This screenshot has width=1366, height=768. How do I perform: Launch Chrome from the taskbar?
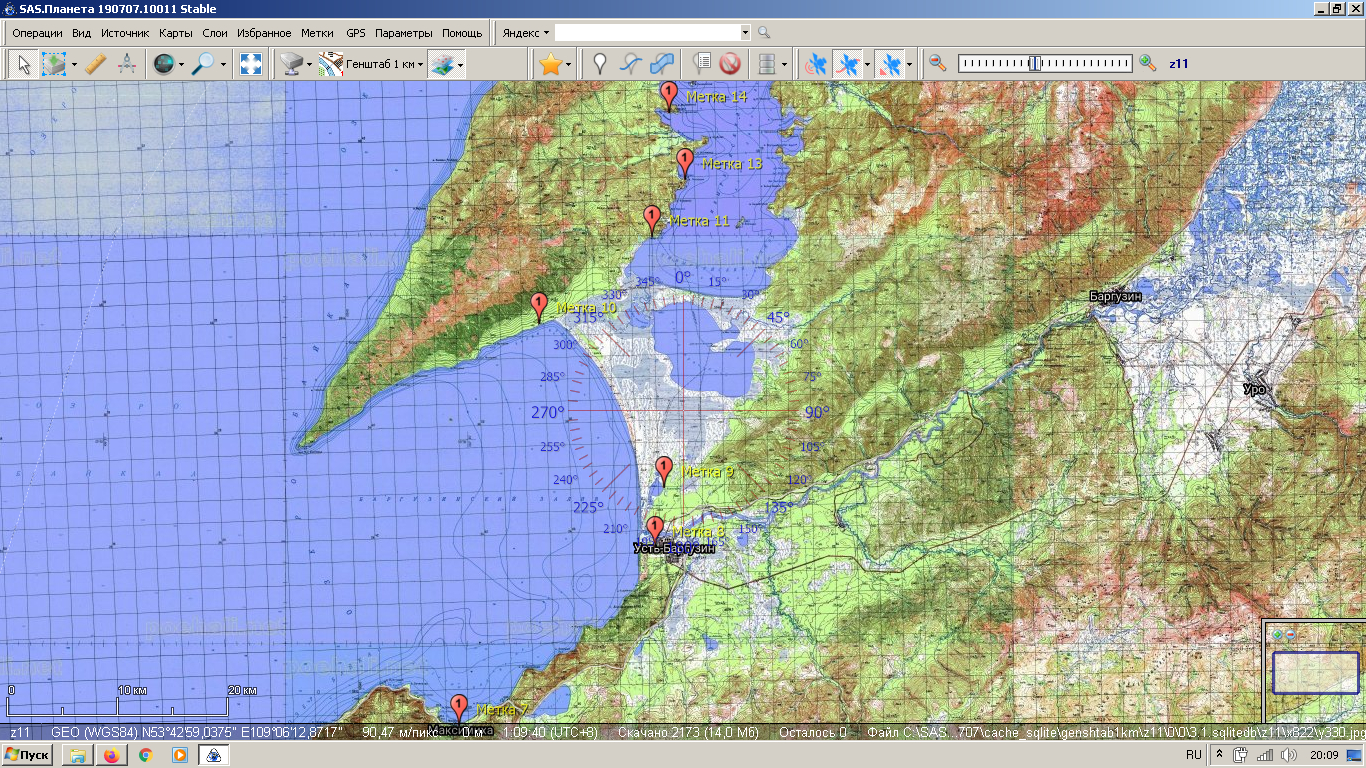146,755
